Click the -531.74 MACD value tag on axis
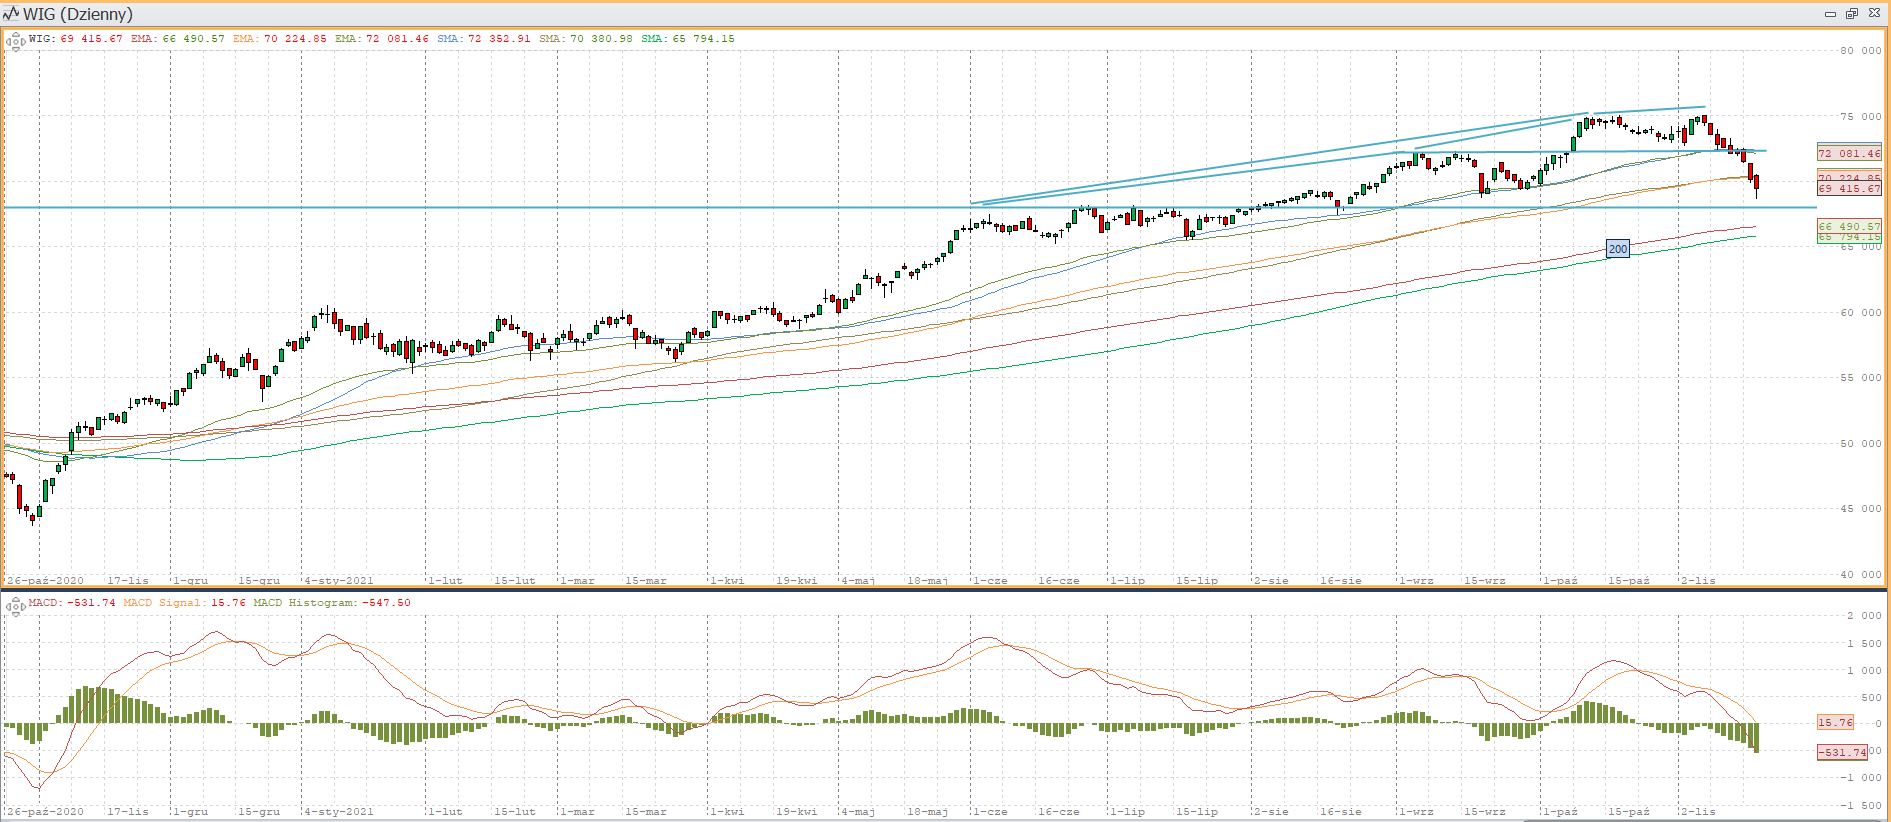Viewport: 1891px width, 822px height. tap(1842, 752)
